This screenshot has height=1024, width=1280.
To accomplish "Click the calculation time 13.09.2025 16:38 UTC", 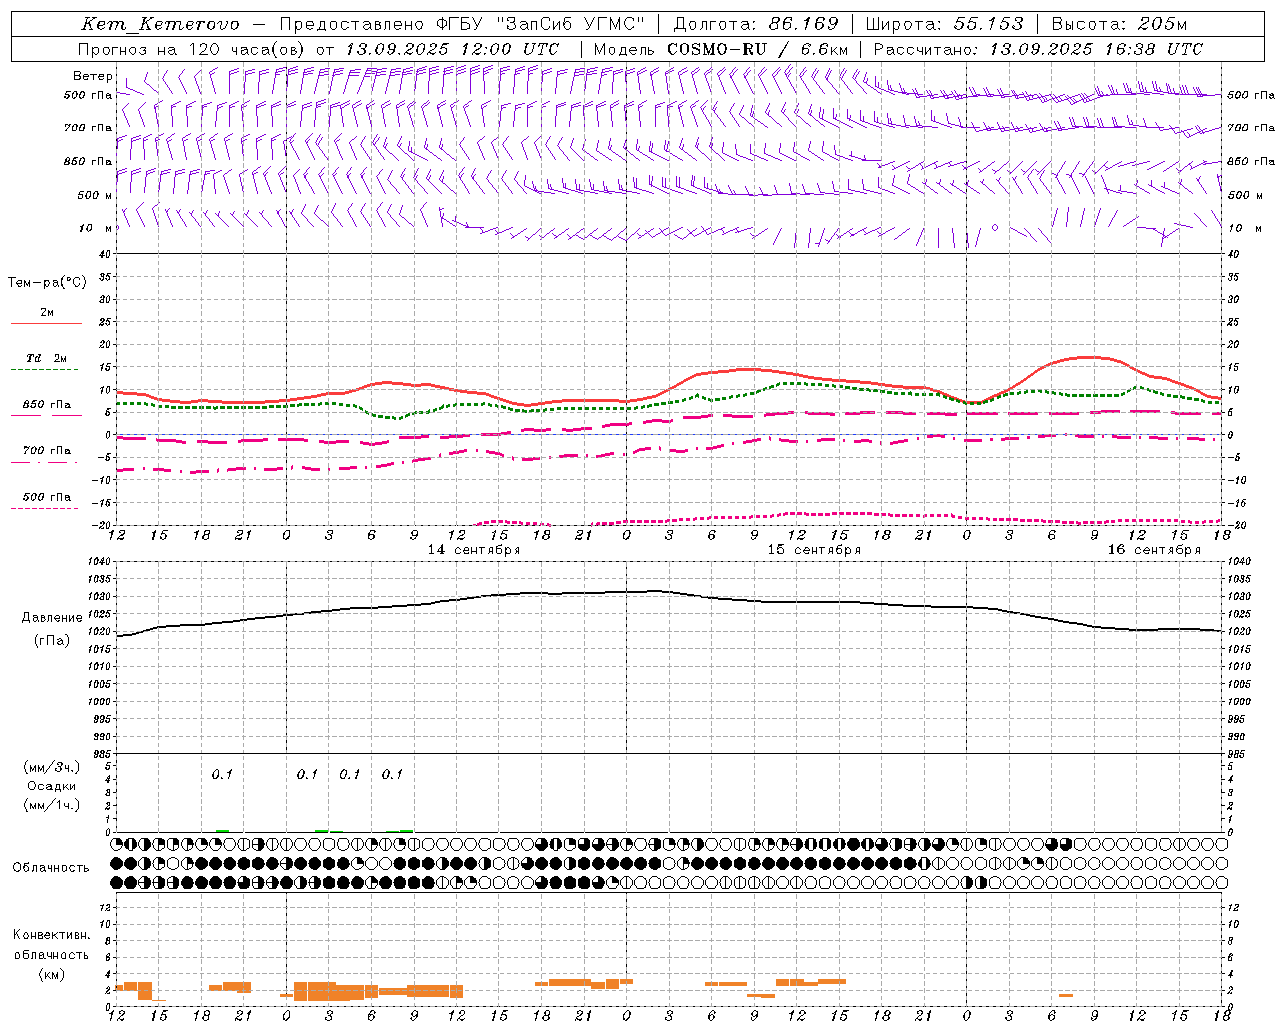I will pyautogui.click(x=1096, y=49).
